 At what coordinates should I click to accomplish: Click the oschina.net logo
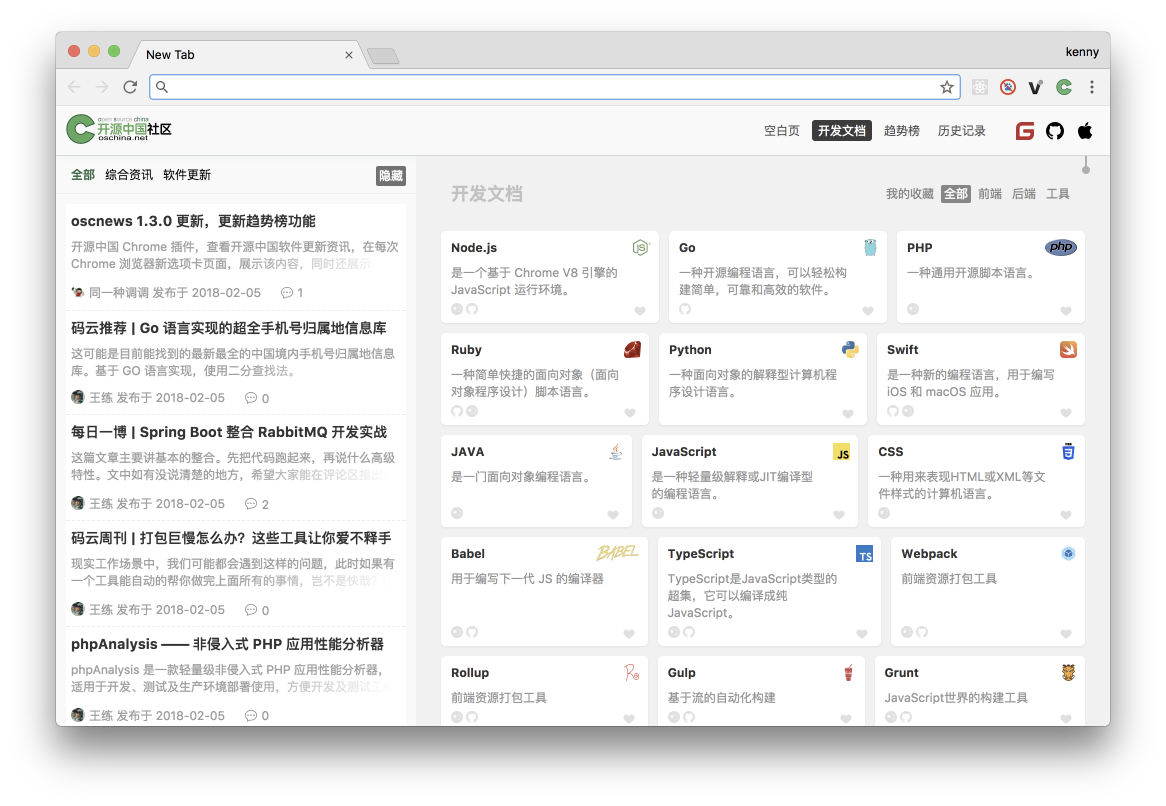click(x=119, y=129)
